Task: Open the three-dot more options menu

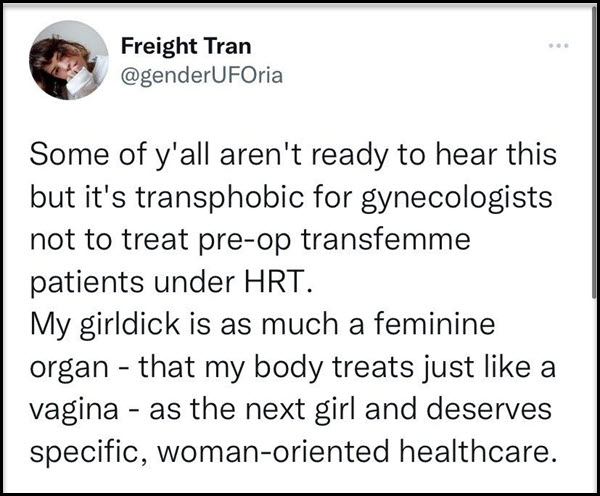Action: 558,46
